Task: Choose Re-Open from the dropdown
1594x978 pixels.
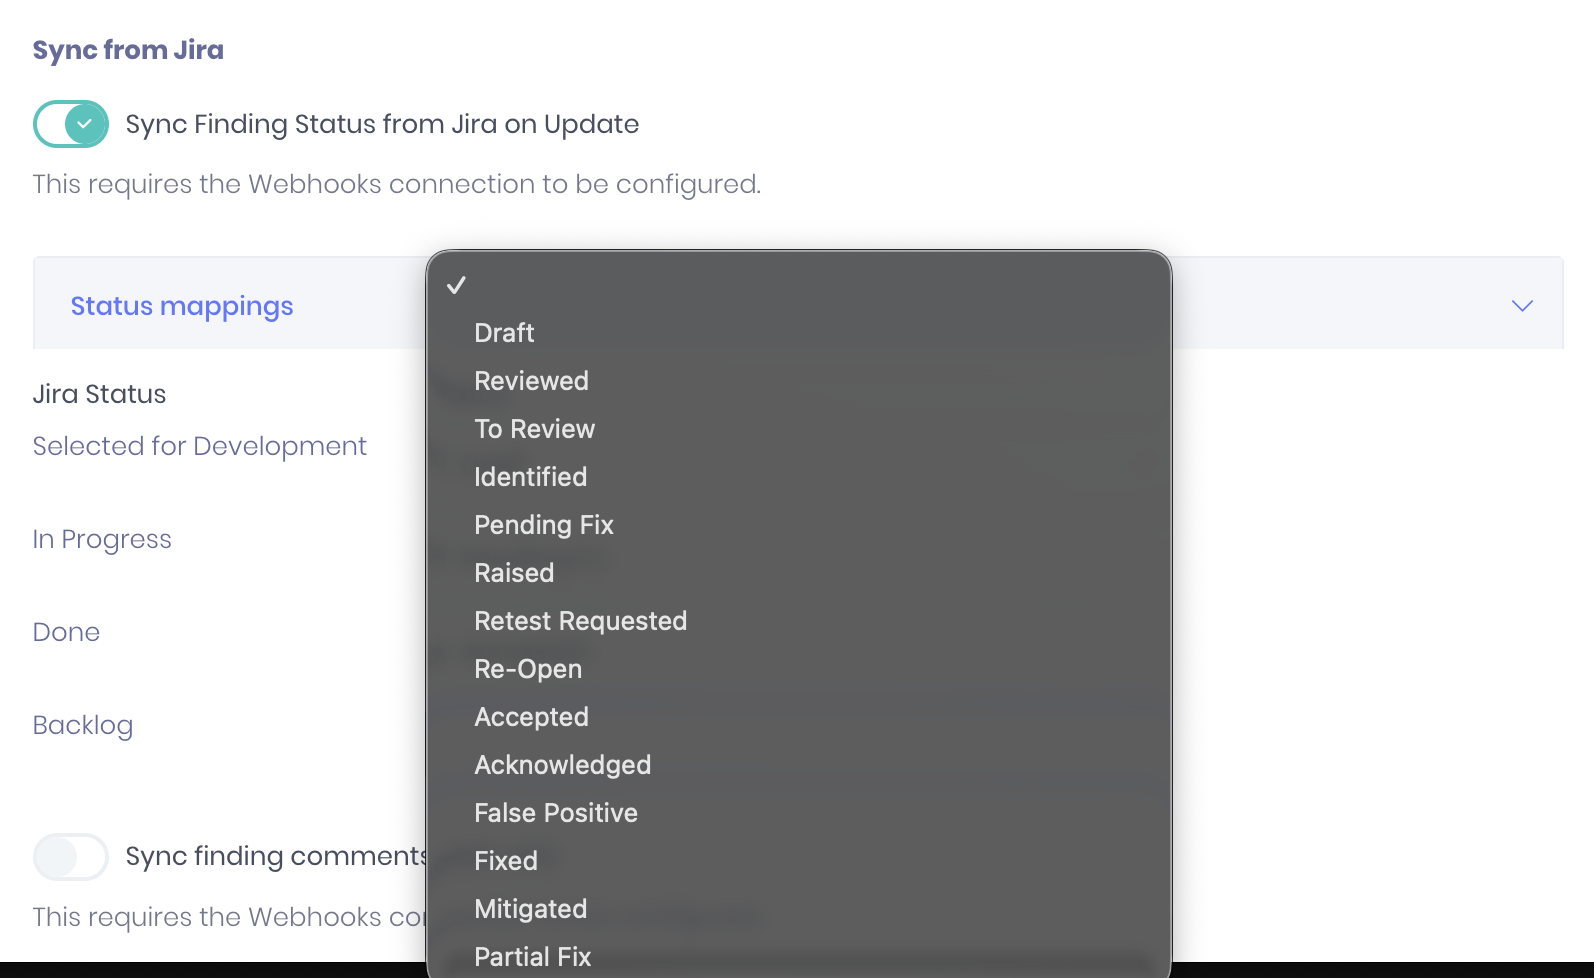Action: (798, 669)
